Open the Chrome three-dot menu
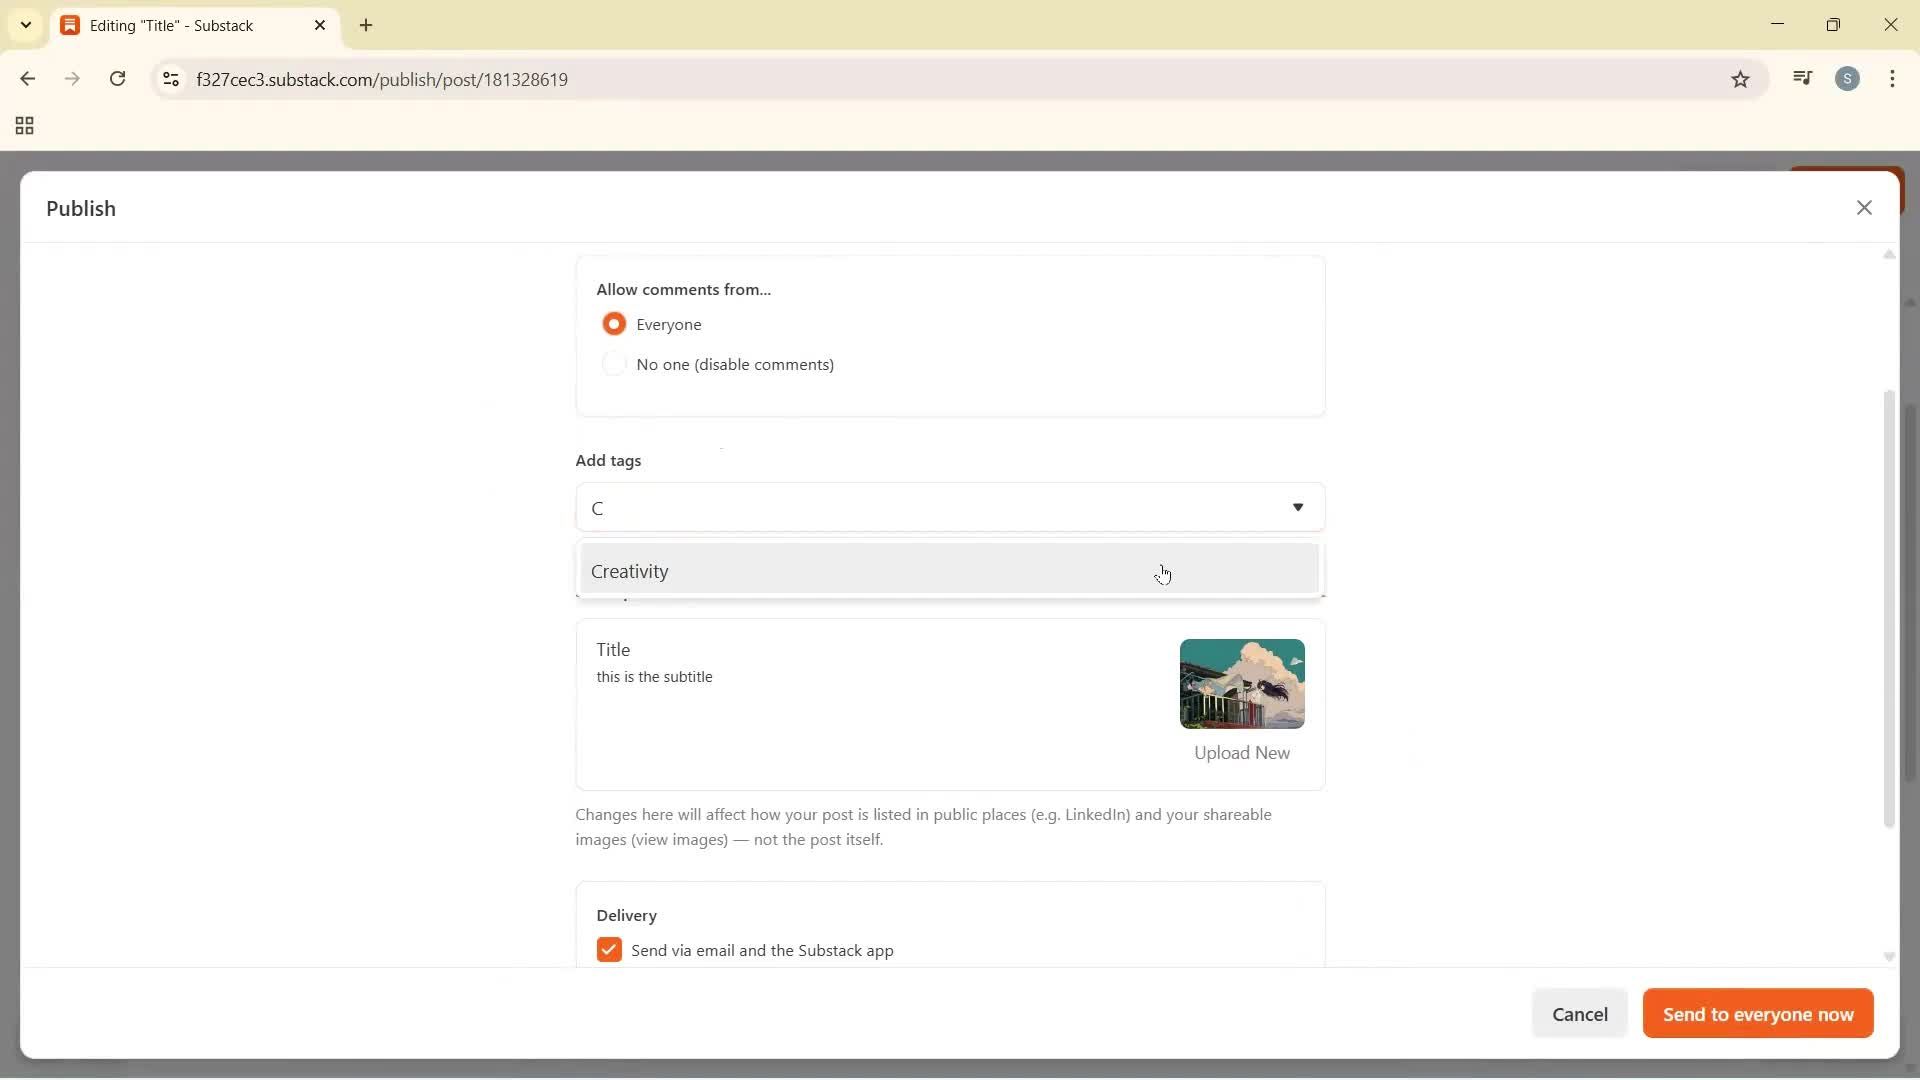 [1894, 78]
